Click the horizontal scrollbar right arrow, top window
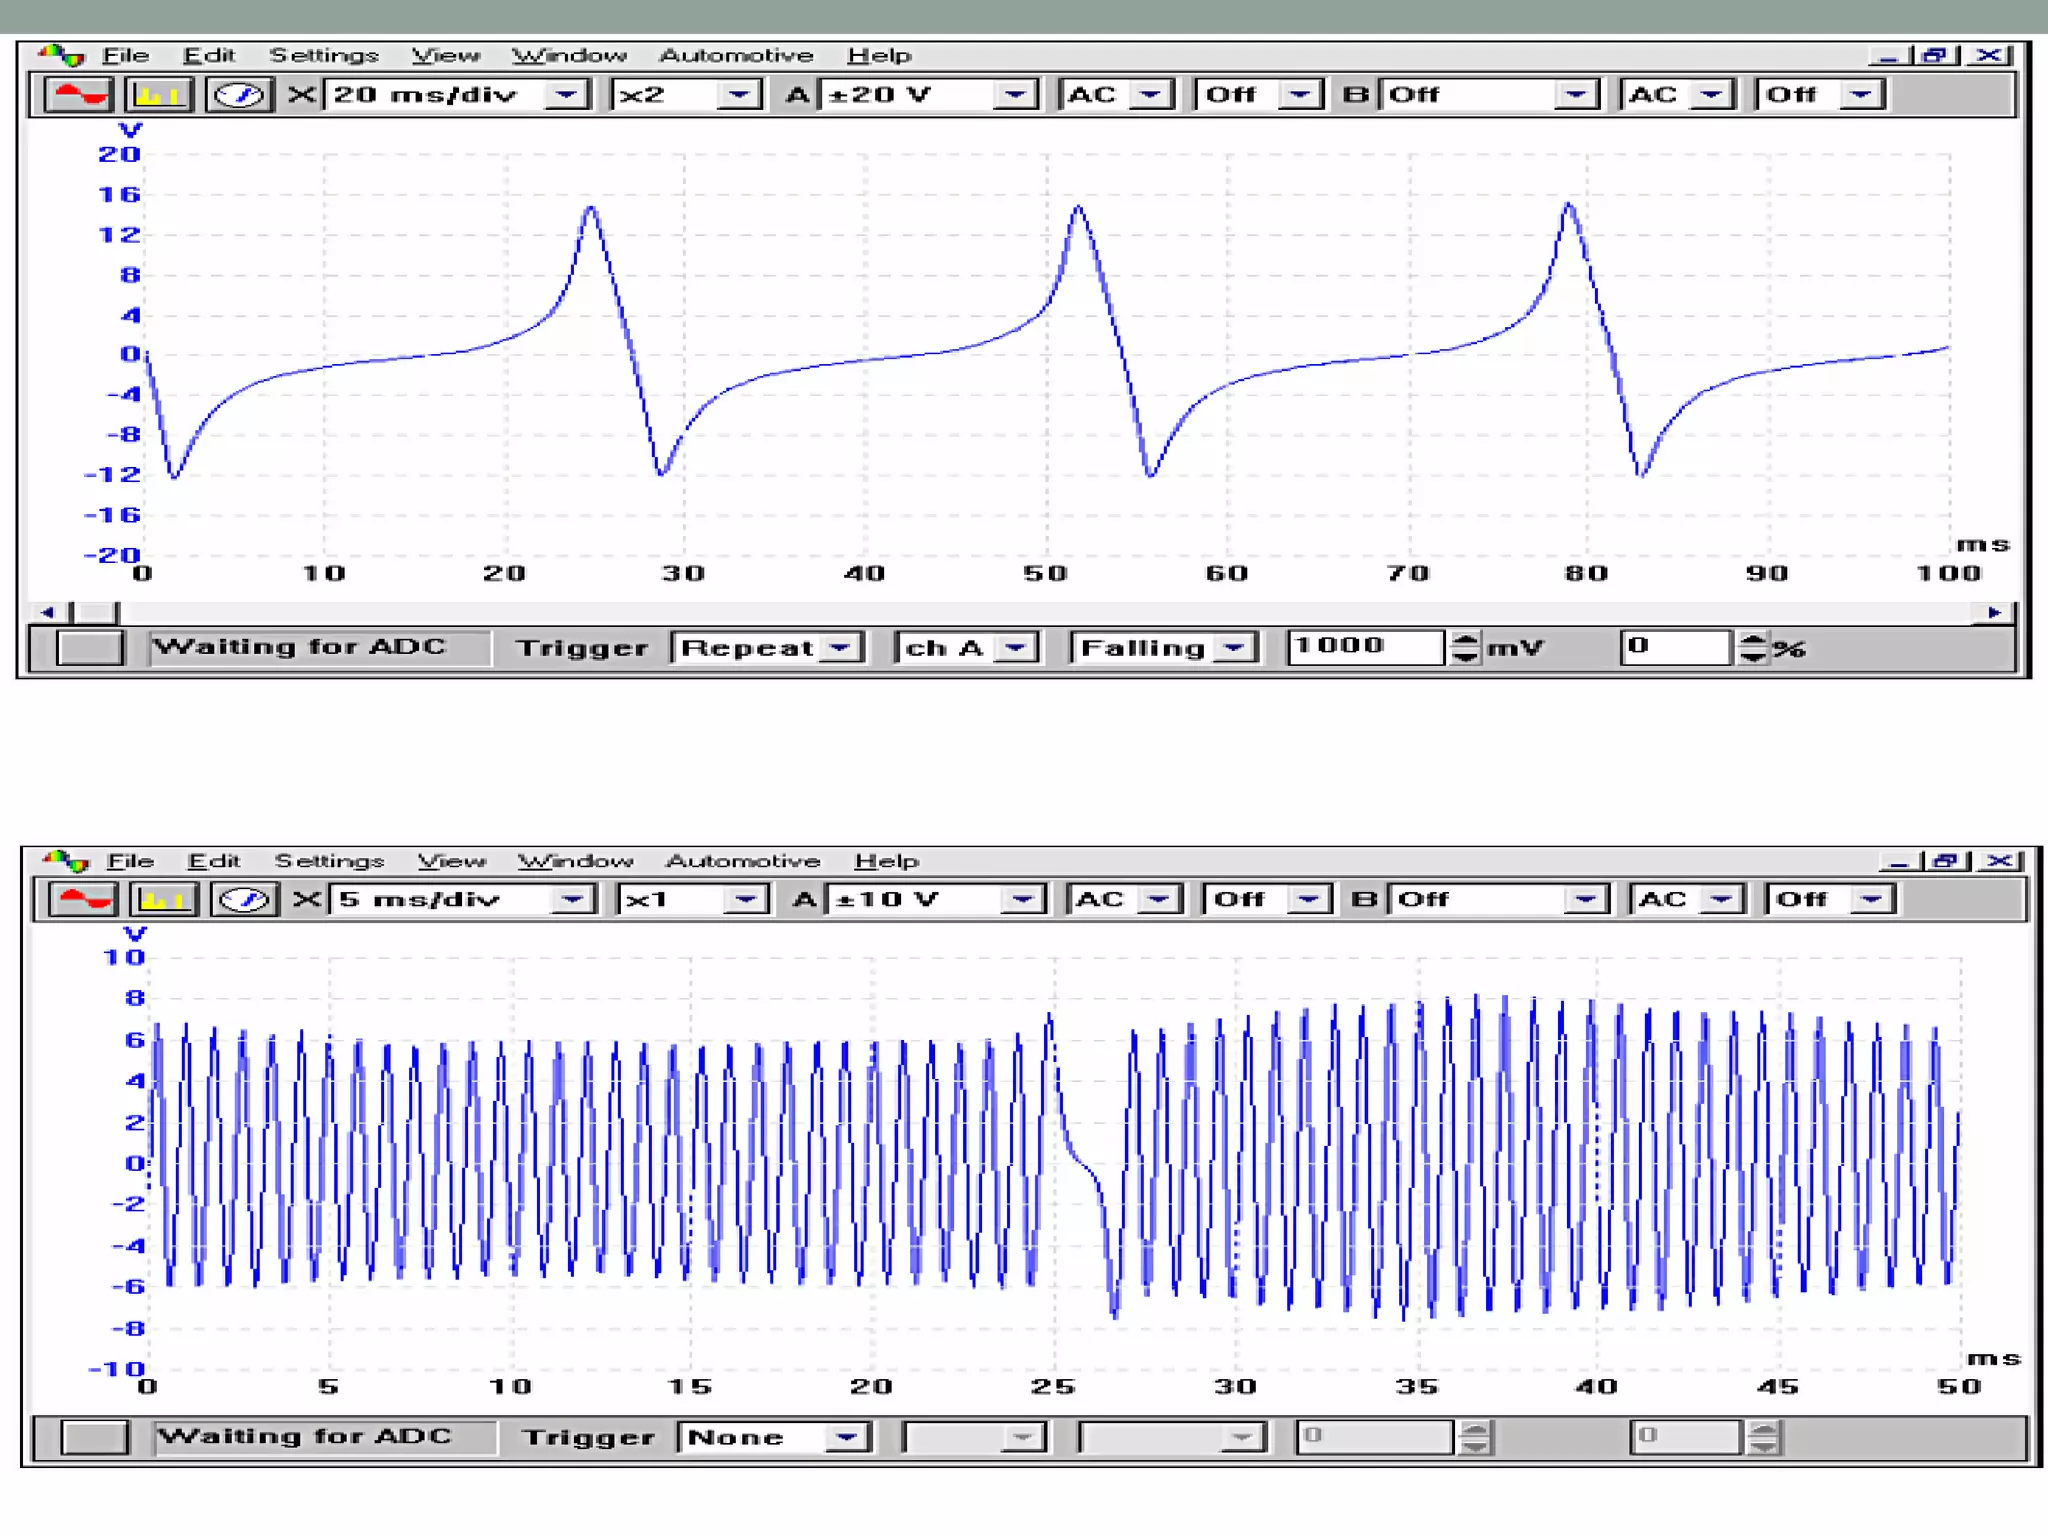Viewport: 2048px width, 1536px height. [x=1994, y=612]
